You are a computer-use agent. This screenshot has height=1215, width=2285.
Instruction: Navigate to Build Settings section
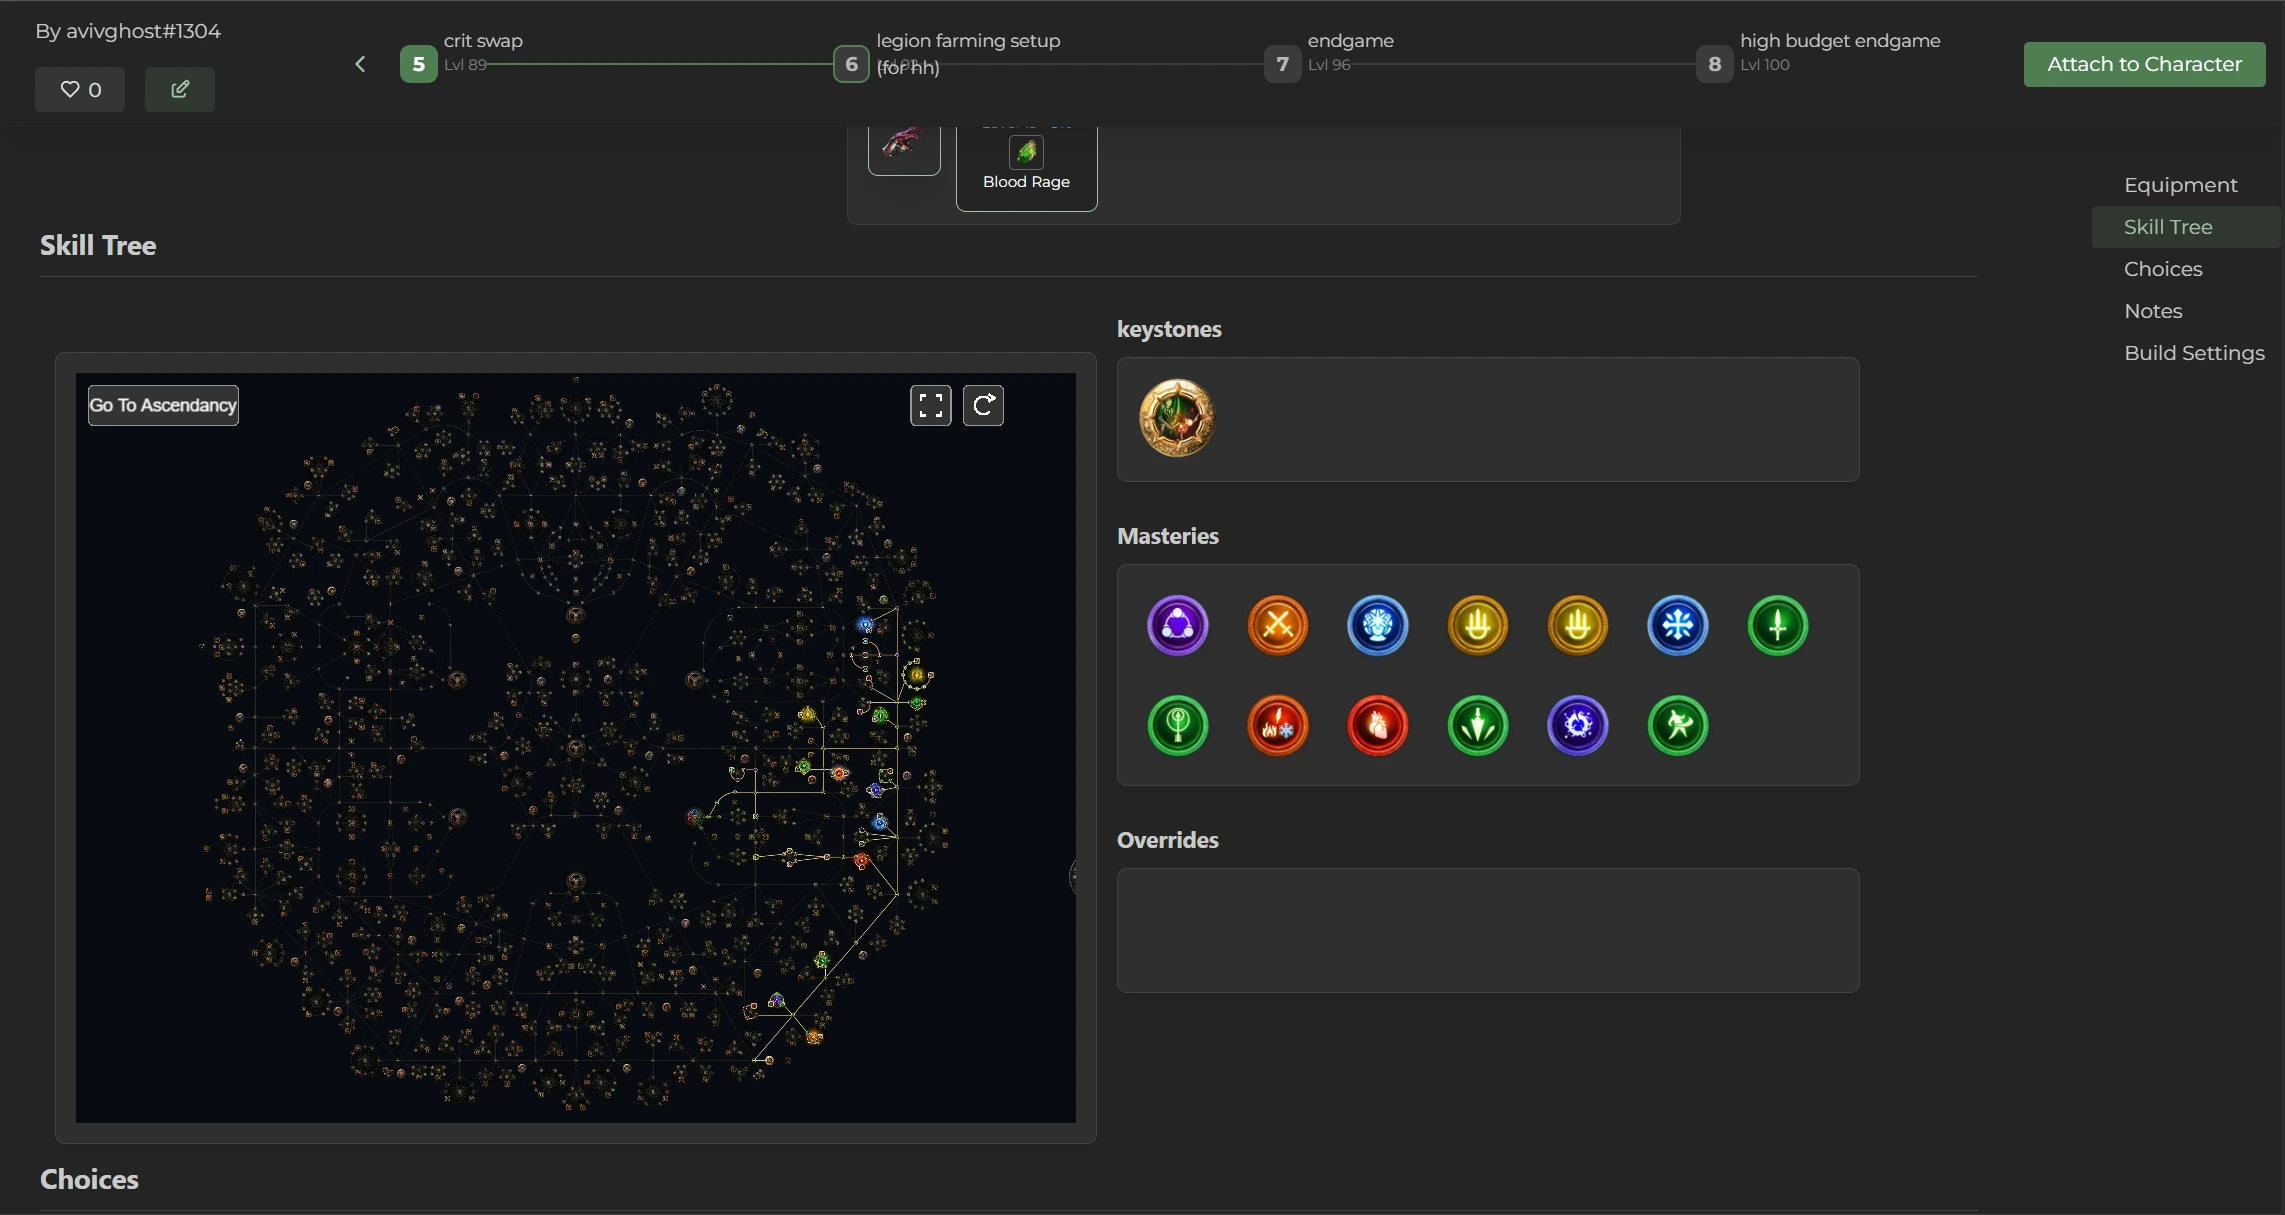[x=2194, y=353]
